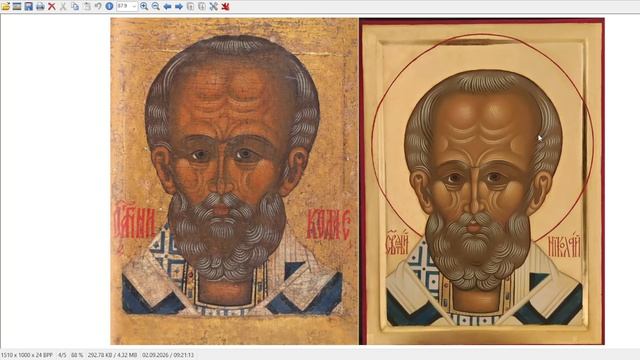Screen dimensions: 640x360
Task: Save the image with the floppy icon
Action: [28, 6]
